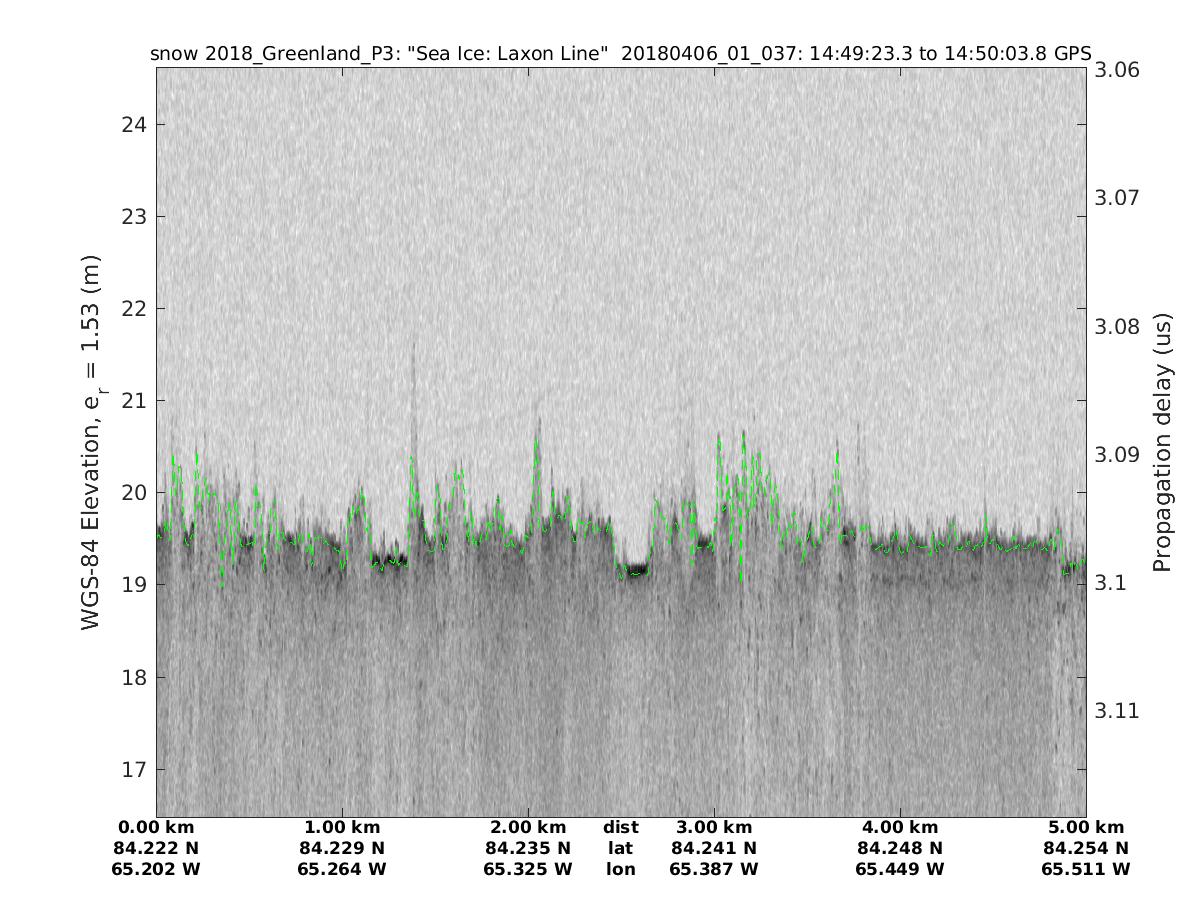Click the "lon" legend label
Image resolution: width=1200 pixels, height=900 pixels.
click(x=620, y=869)
